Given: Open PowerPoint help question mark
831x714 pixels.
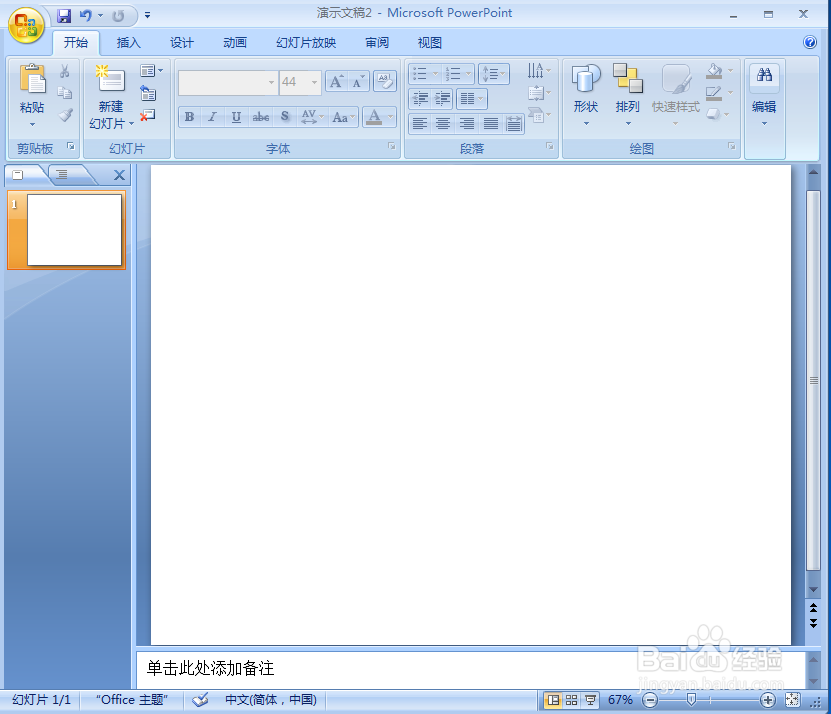Looking at the screenshot, I should 810,42.
